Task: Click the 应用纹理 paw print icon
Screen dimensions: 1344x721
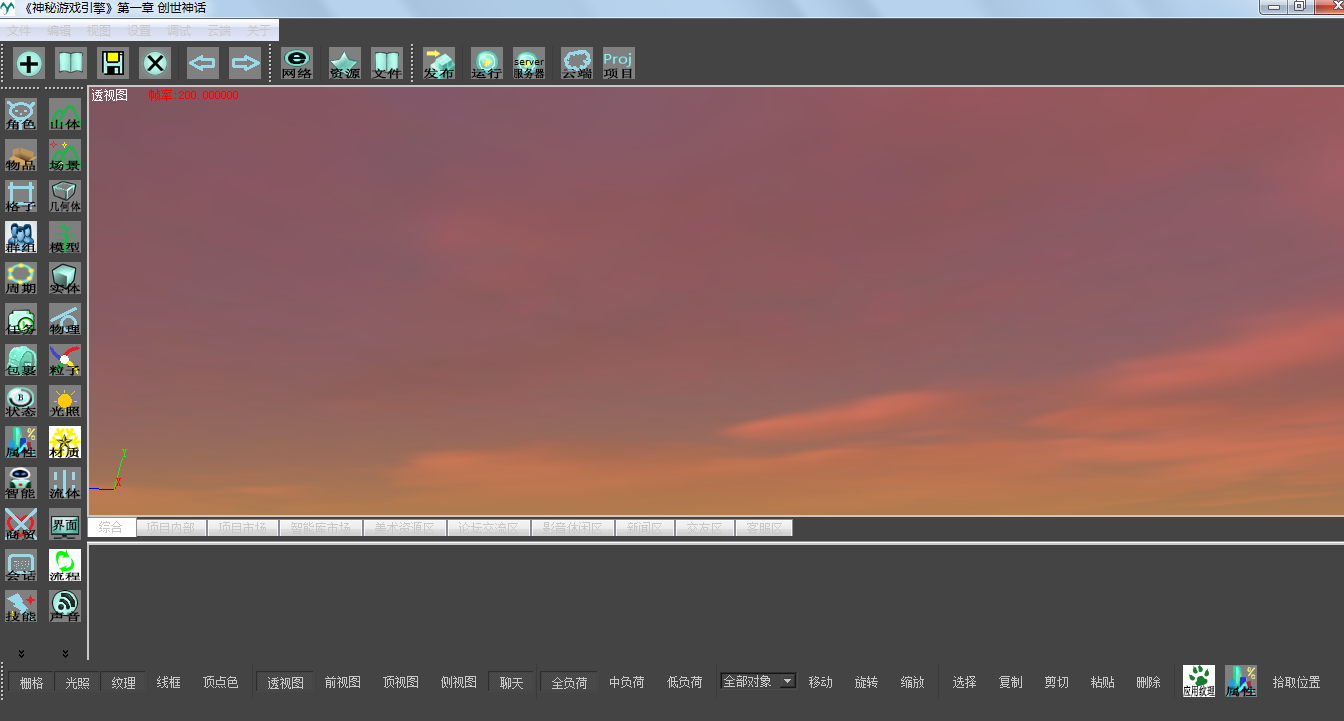Action: 1199,681
